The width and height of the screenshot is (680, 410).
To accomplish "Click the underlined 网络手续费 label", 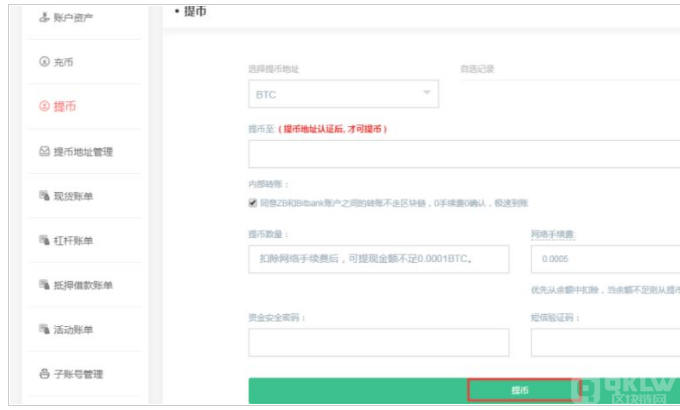I will coord(553,234).
